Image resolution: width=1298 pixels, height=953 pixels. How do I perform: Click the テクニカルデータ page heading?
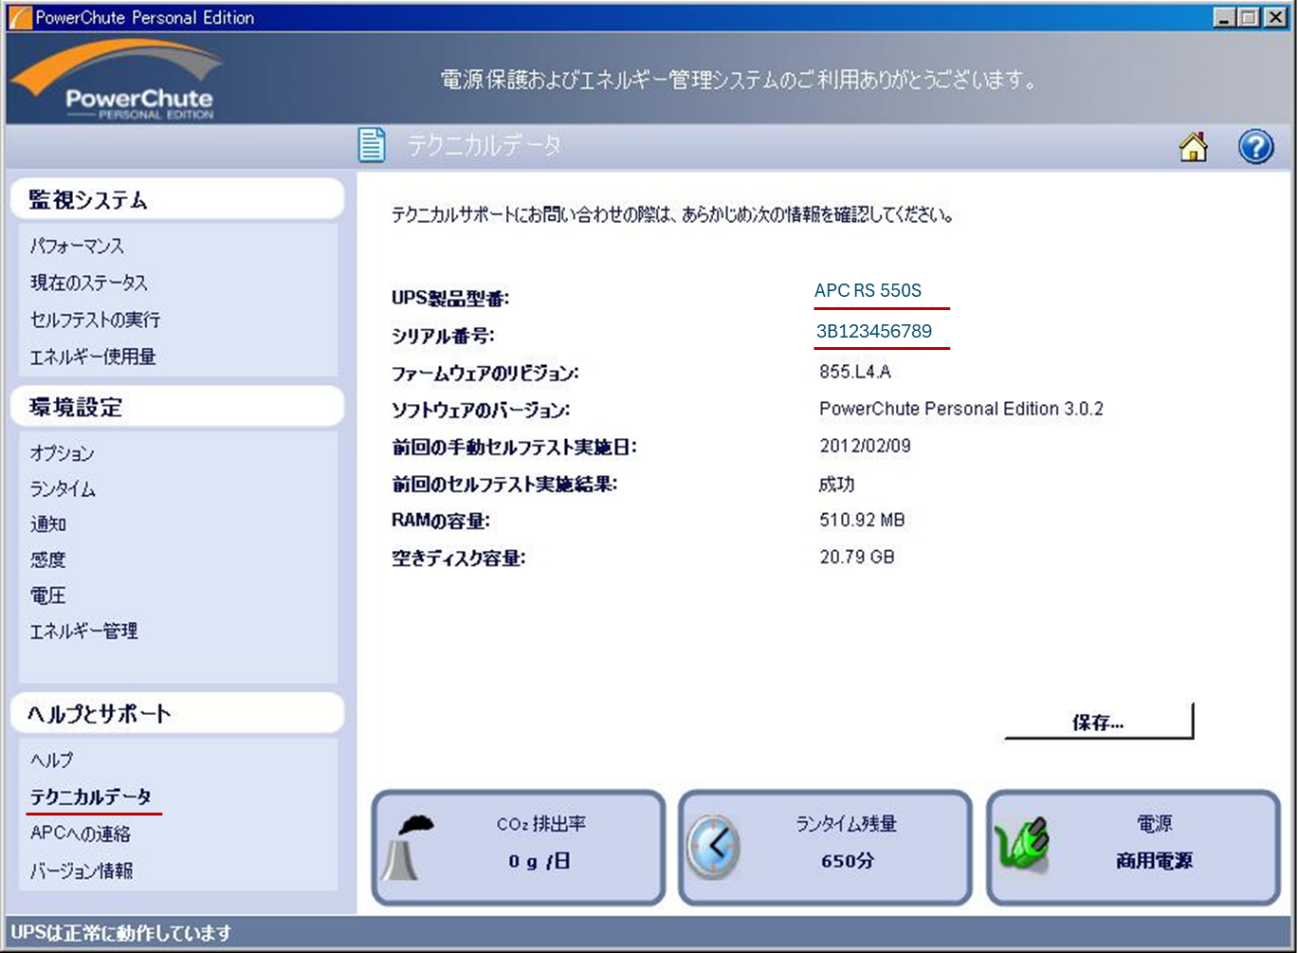coord(484,146)
